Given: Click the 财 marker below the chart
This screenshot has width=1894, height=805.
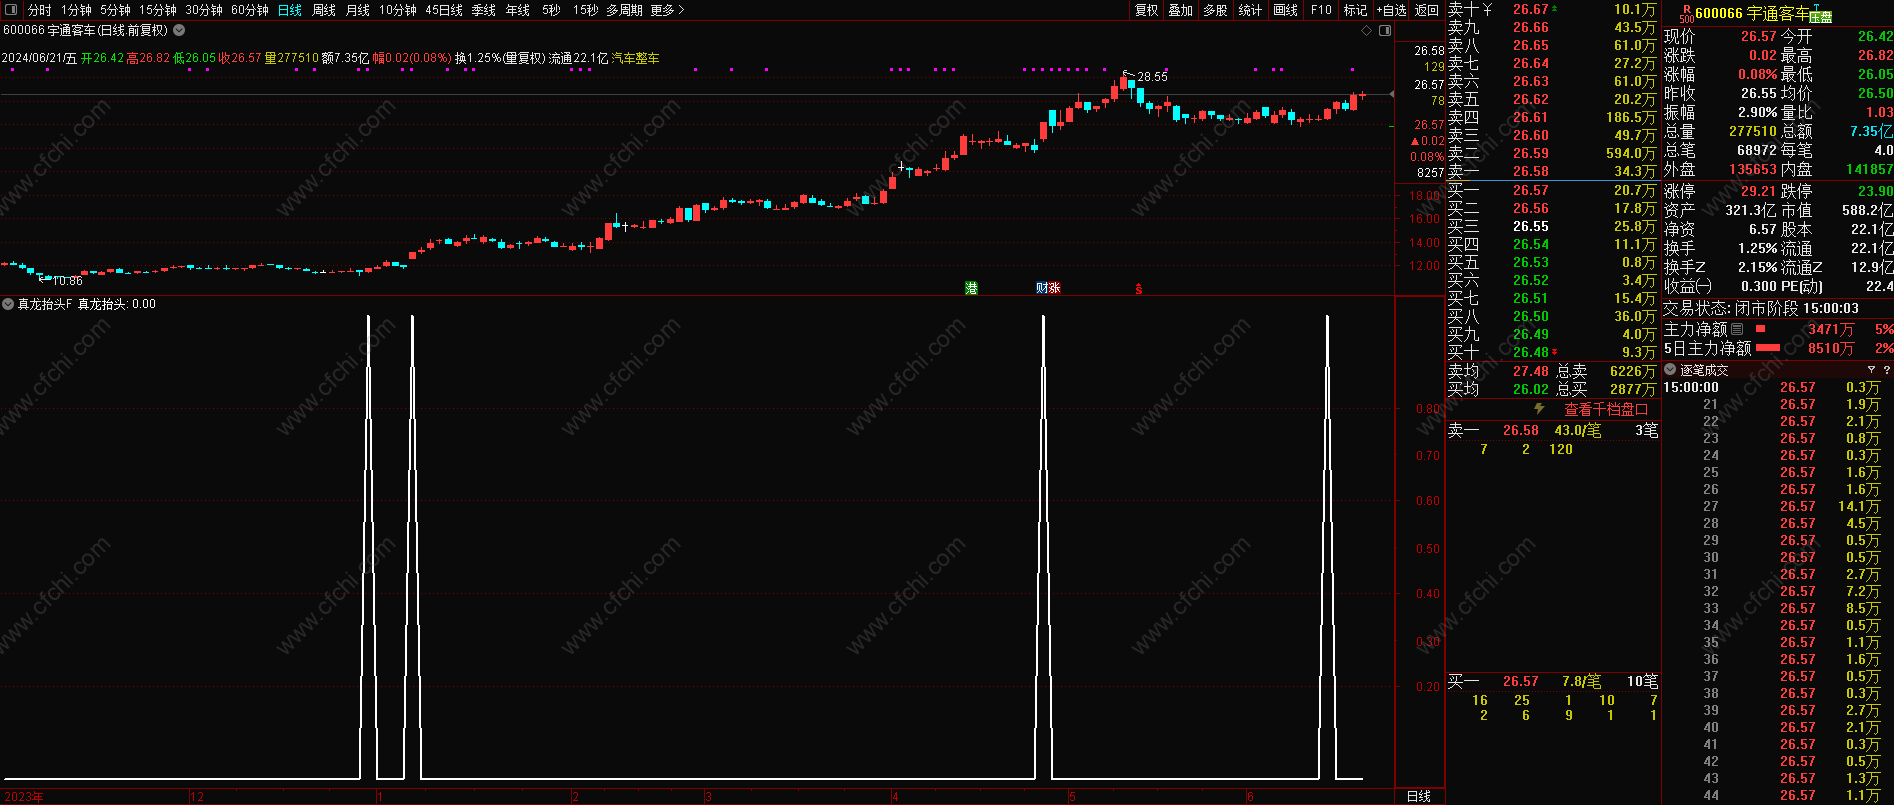Looking at the screenshot, I should tap(1042, 288).
